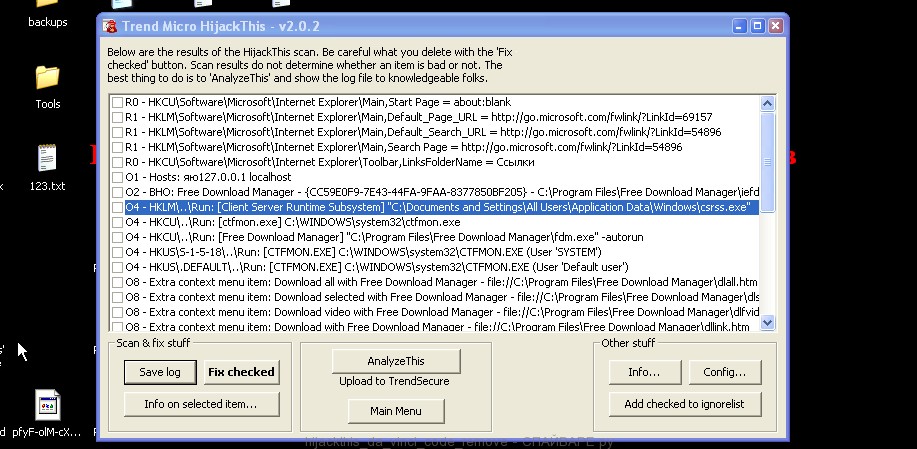917x449 pixels.
Task: Select the LinksFolderName = Ссылки row
Action: click(330, 162)
